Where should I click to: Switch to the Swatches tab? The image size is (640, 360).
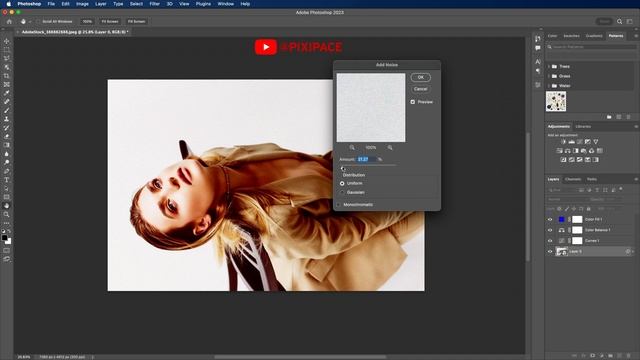point(571,36)
